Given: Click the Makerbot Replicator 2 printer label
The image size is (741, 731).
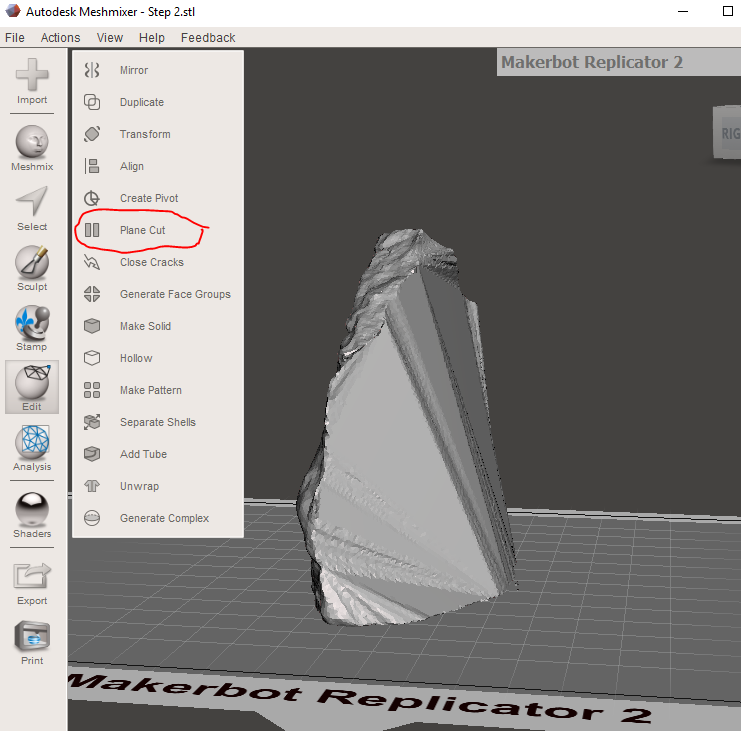Looking at the screenshot, I should click(x=618, y=62).
